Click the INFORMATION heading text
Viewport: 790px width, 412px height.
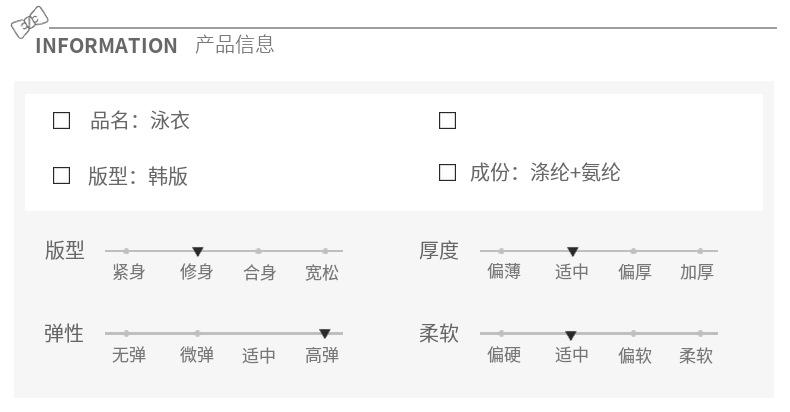[106, 46]
